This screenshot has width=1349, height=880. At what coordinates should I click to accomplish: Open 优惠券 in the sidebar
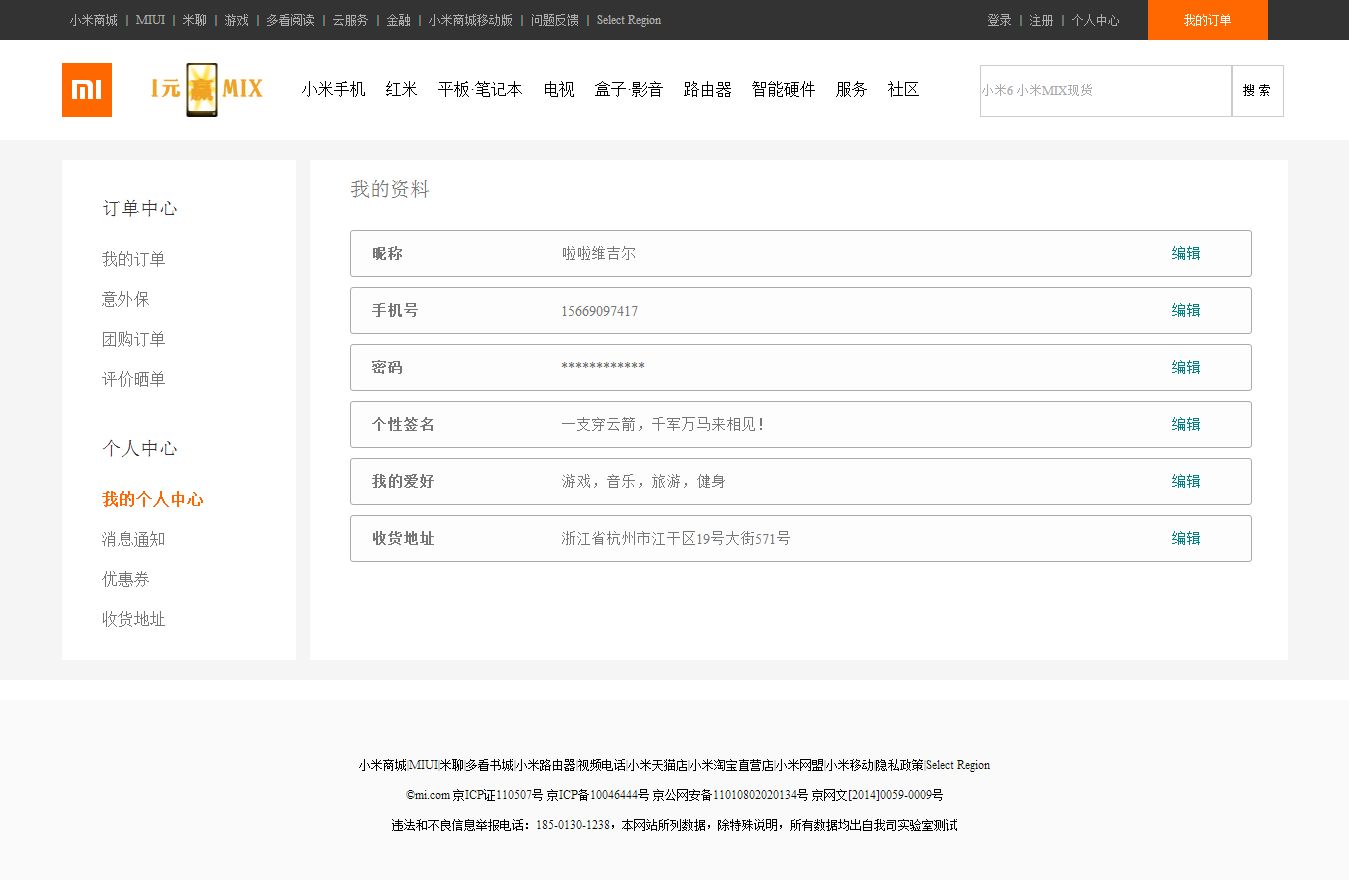(x=125, y=579)
